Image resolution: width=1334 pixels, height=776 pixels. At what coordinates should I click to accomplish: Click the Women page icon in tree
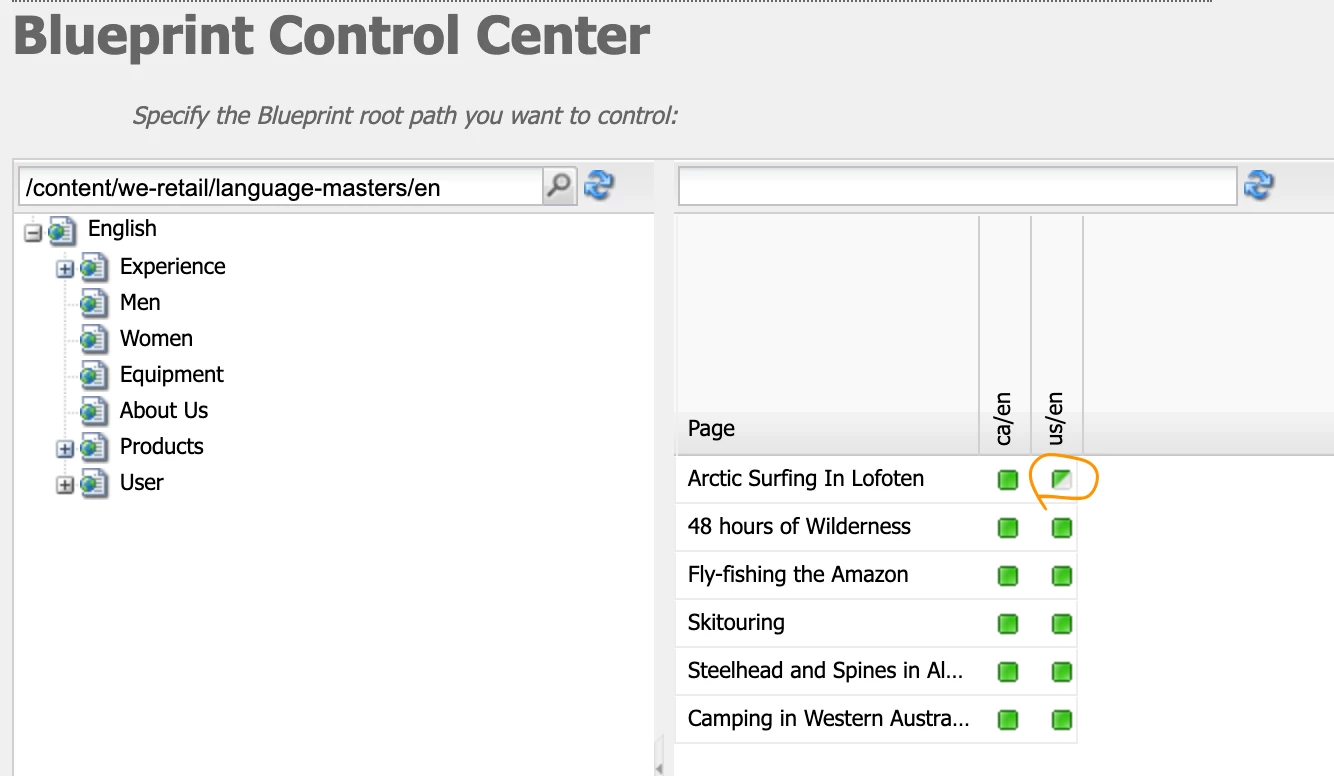(x=94, y=339)
